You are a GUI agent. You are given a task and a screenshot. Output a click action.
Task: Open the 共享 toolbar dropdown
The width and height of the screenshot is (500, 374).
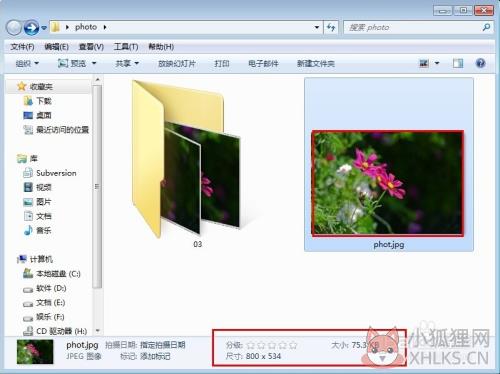(127, 63)
